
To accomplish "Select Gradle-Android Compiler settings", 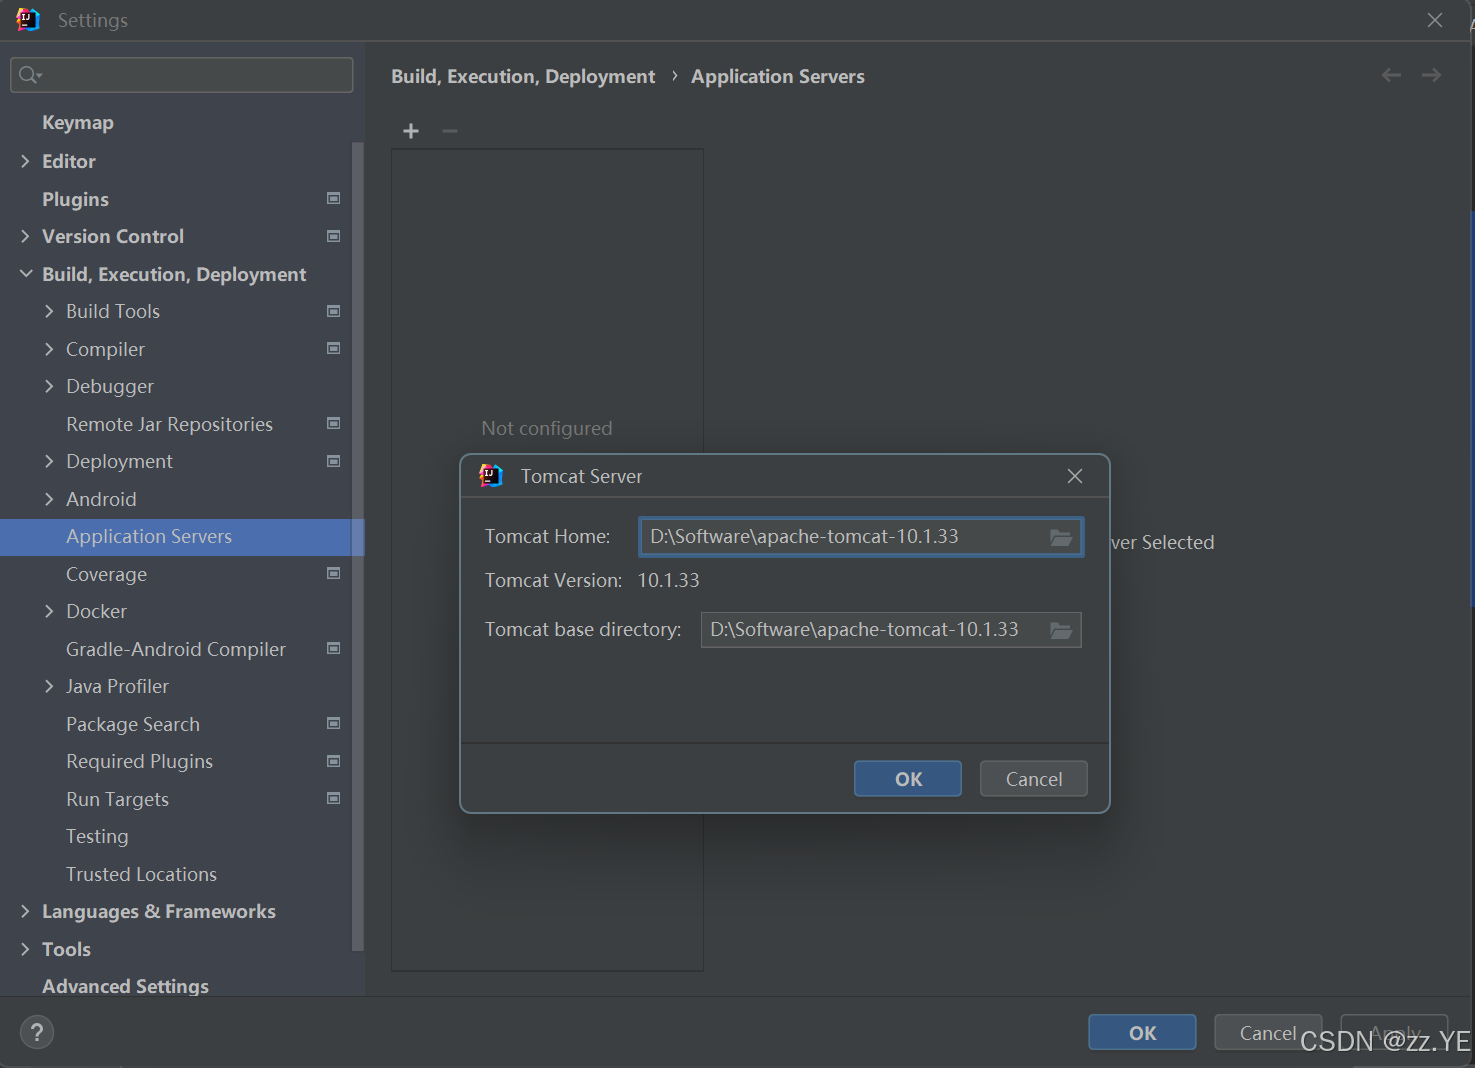I will click(176, 649).
